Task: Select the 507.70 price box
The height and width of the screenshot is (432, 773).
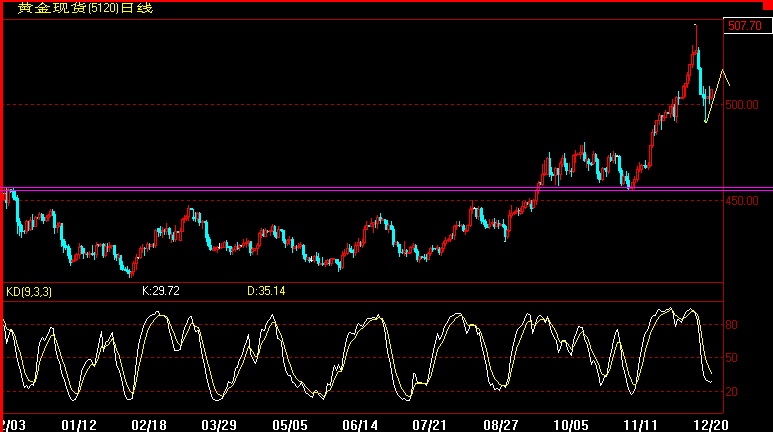Action: point(747,26)
